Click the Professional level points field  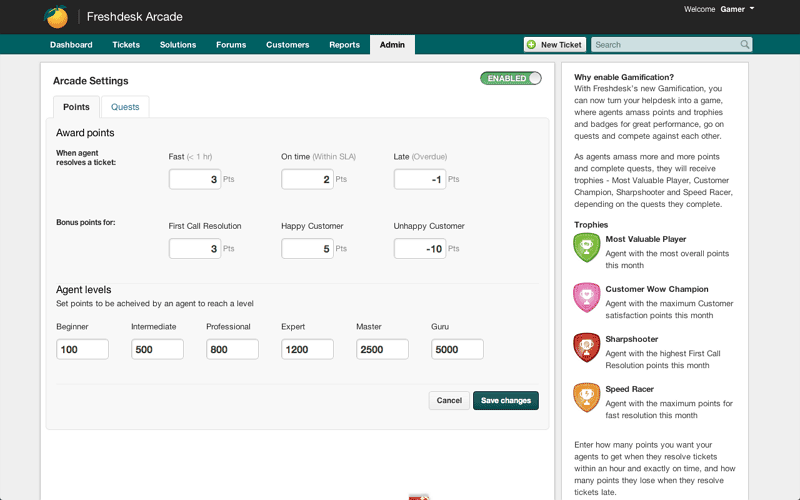click(232, 349)
